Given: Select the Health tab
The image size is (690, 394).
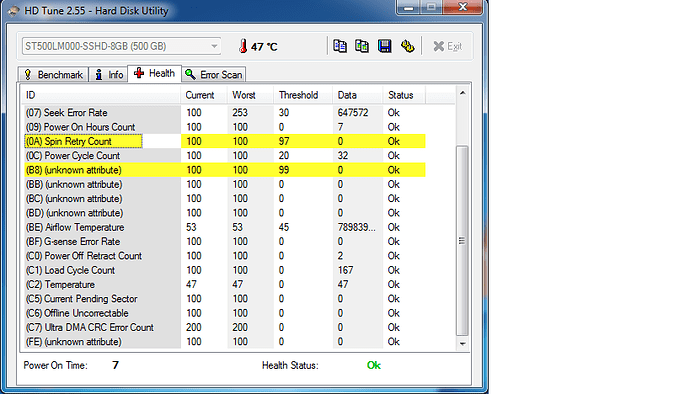Looking at the screenshot, I should (154, 73).
